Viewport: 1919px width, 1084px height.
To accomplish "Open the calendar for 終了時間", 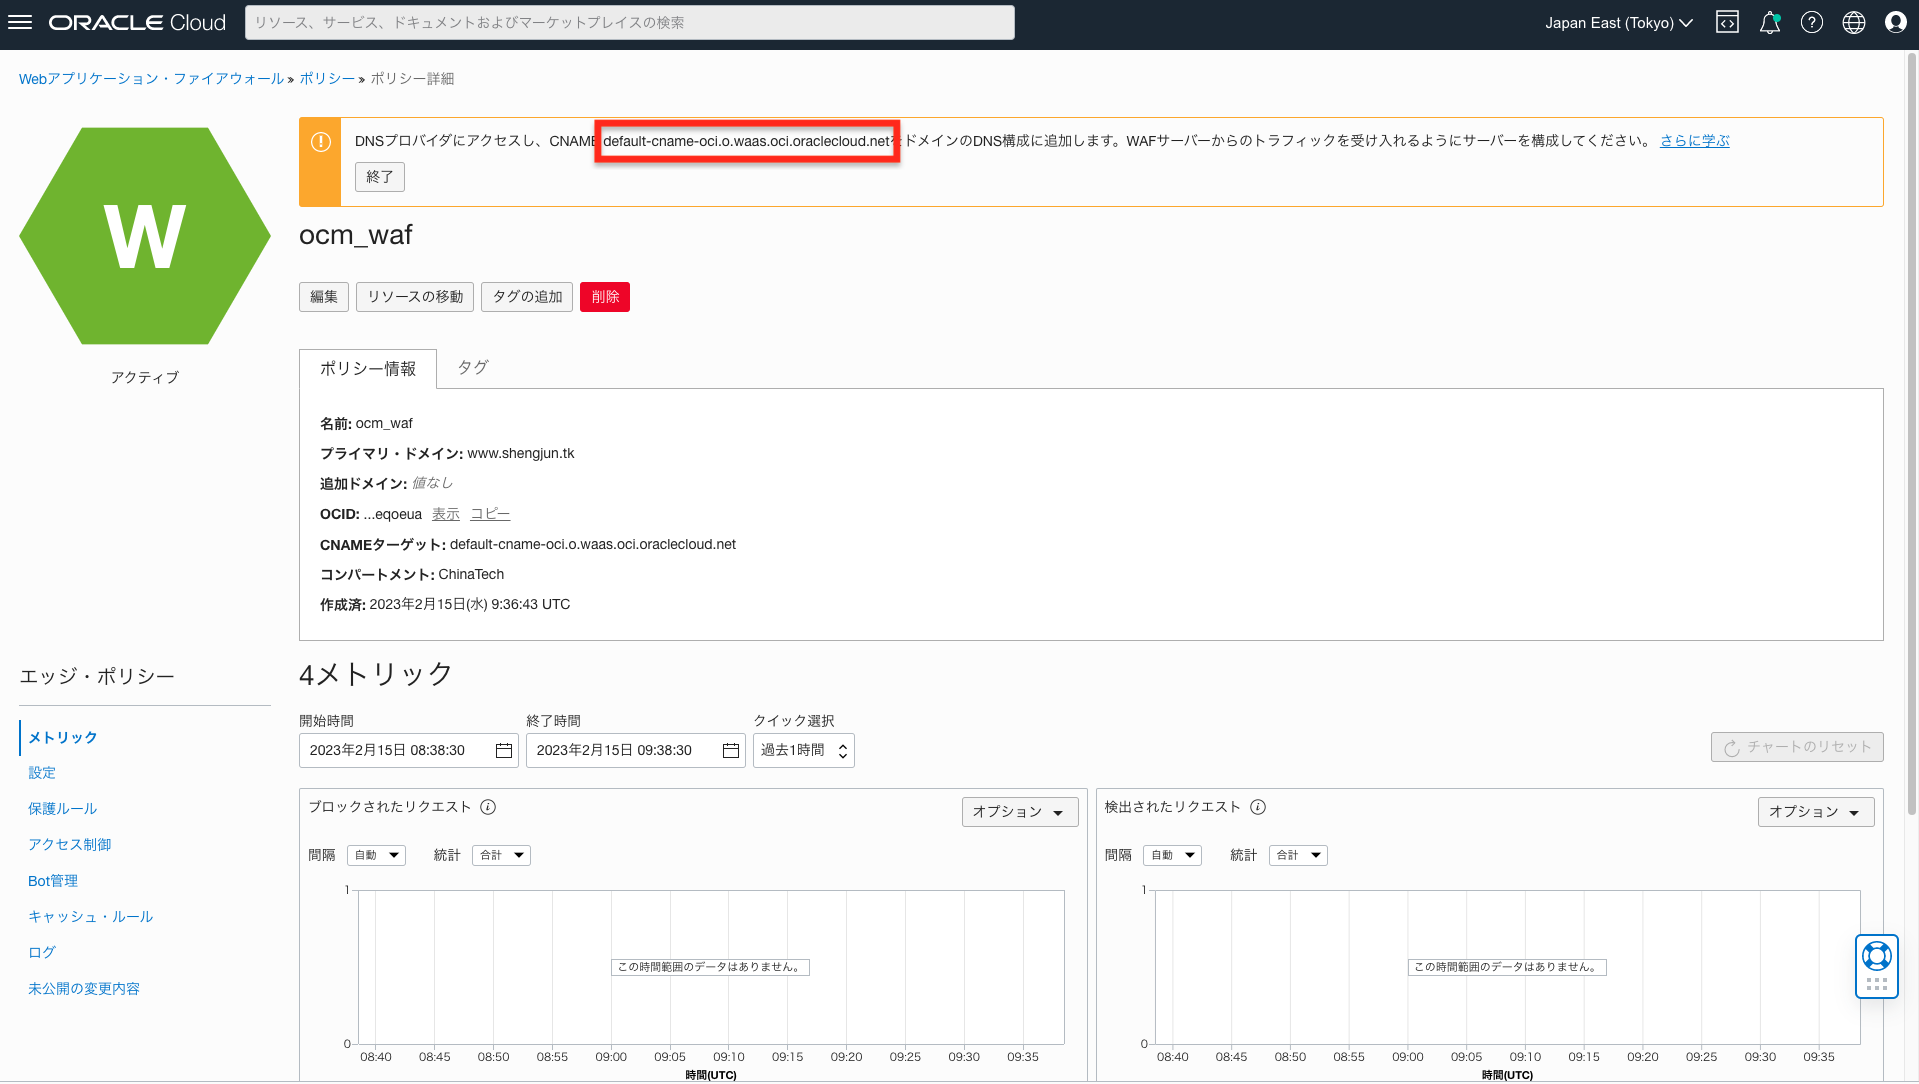I will point(731,750).
